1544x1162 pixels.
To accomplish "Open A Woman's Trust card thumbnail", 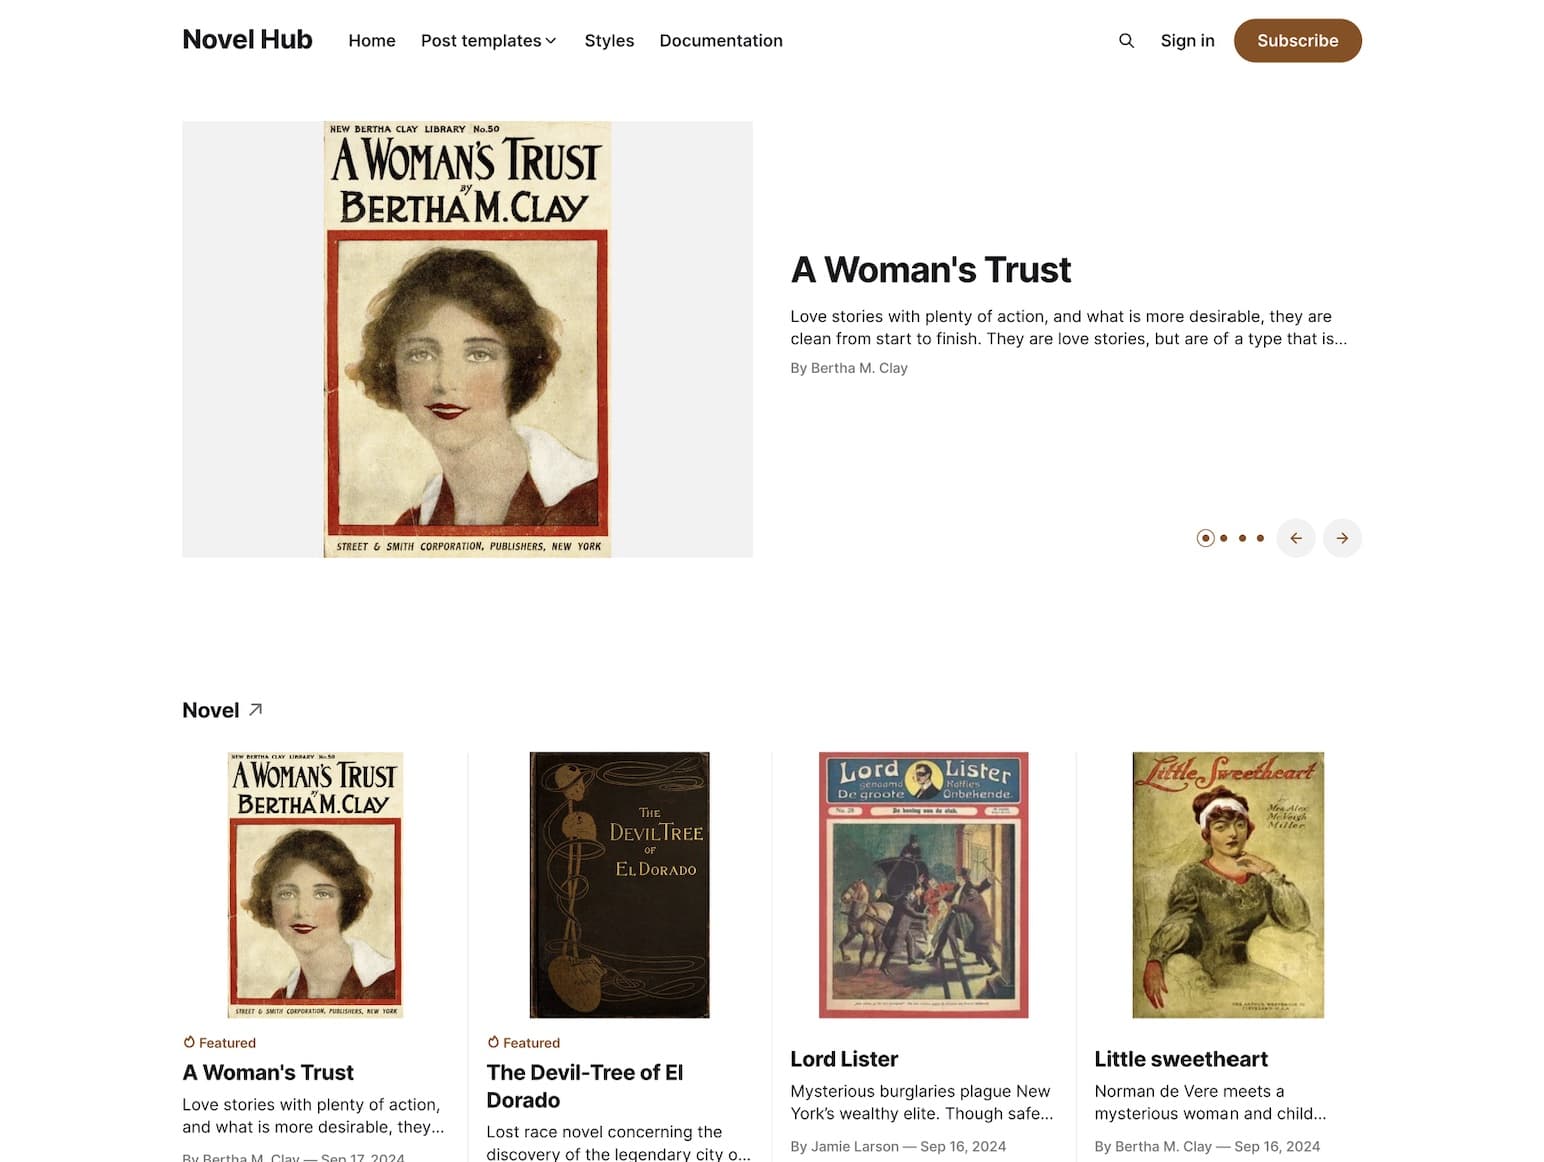I will point(315,885).
